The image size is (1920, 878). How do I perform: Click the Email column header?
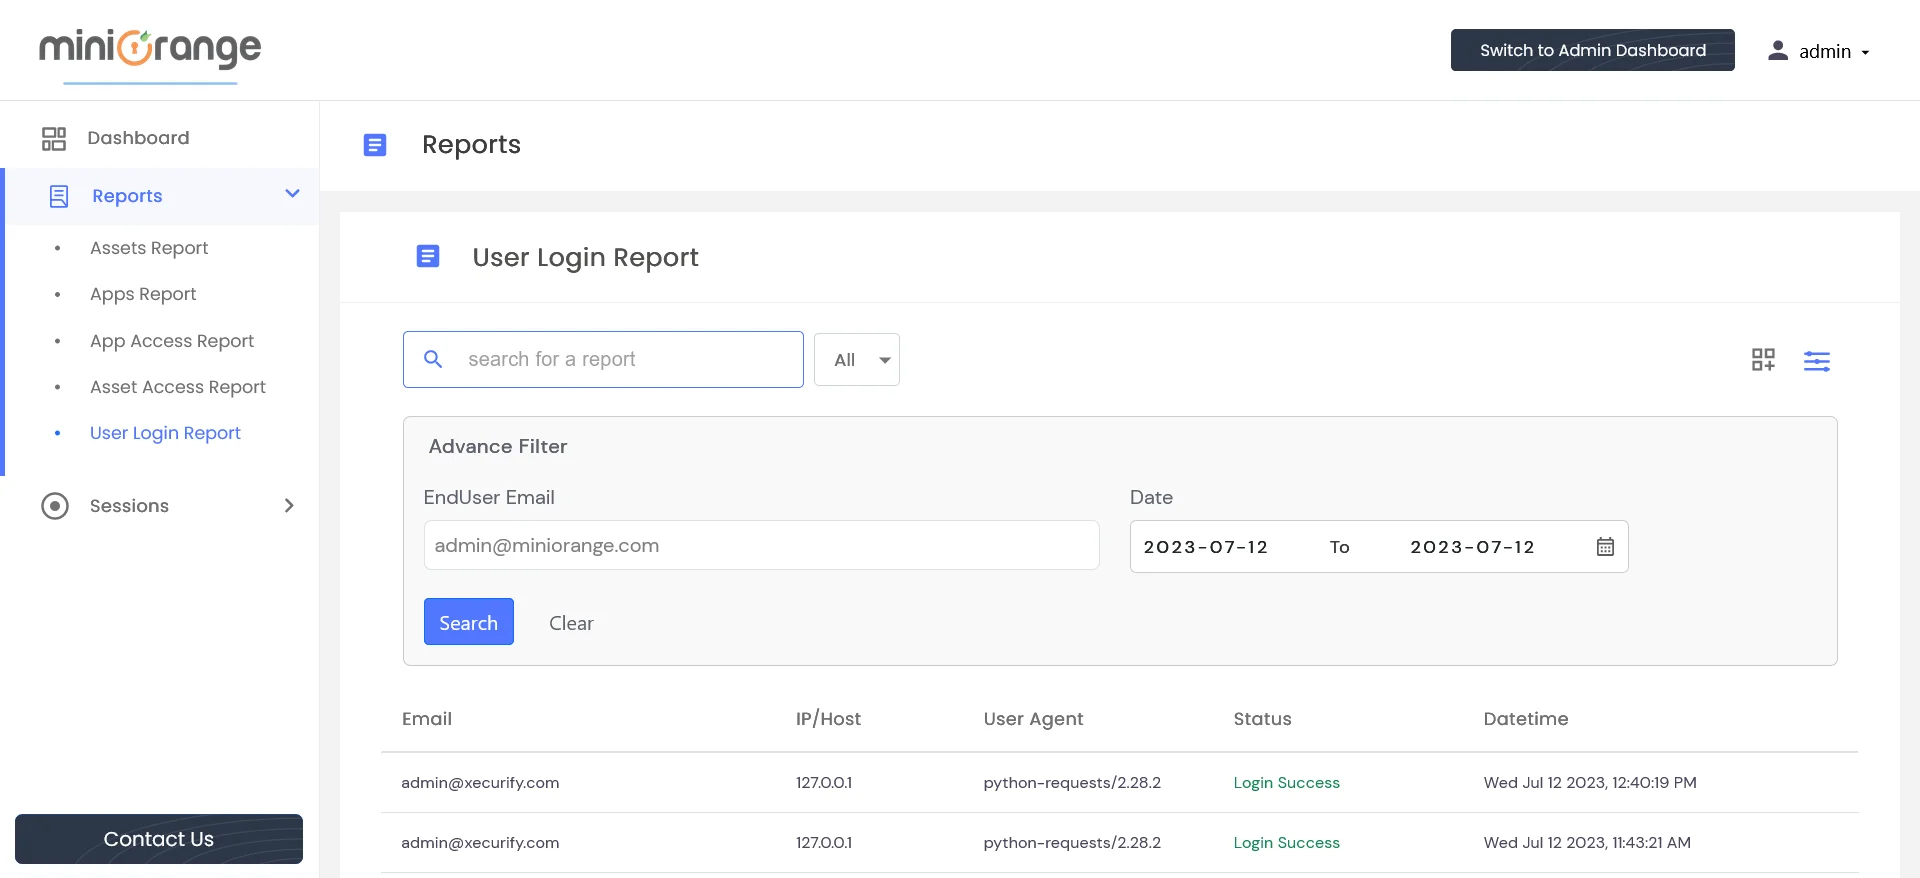pyautogui.click(x=427, y=719)
